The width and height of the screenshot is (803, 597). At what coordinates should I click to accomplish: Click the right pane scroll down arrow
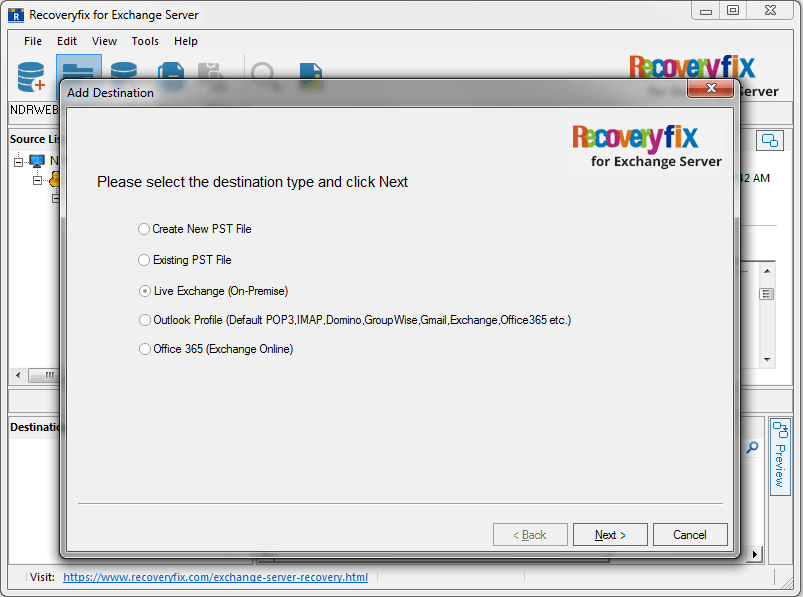[767, 359]
